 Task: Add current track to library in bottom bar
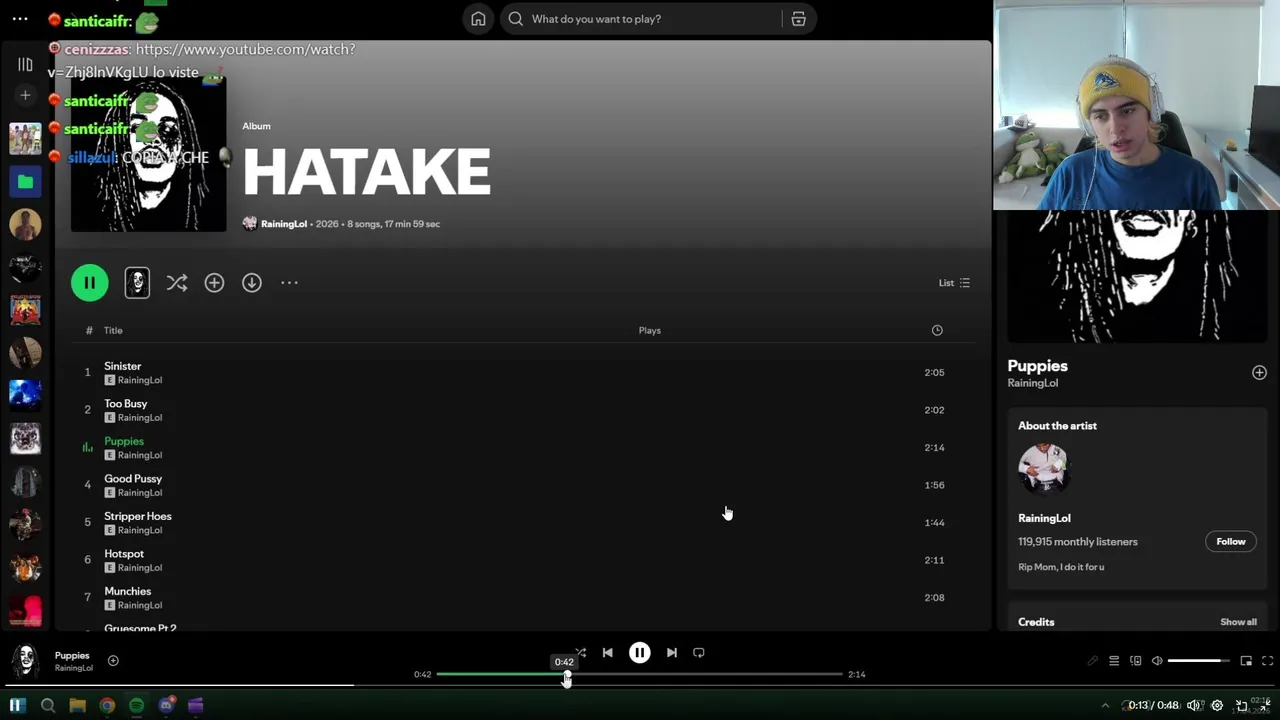113,660
